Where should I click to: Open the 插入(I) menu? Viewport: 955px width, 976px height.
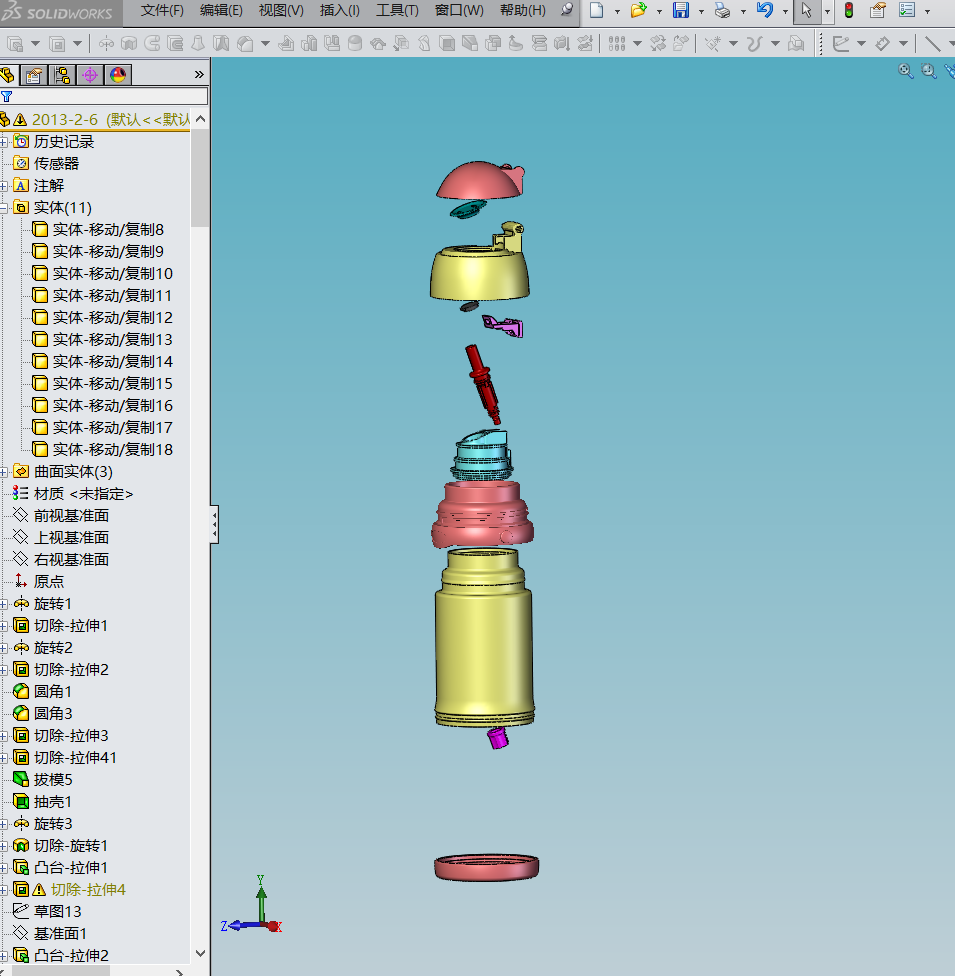[339, 10]
